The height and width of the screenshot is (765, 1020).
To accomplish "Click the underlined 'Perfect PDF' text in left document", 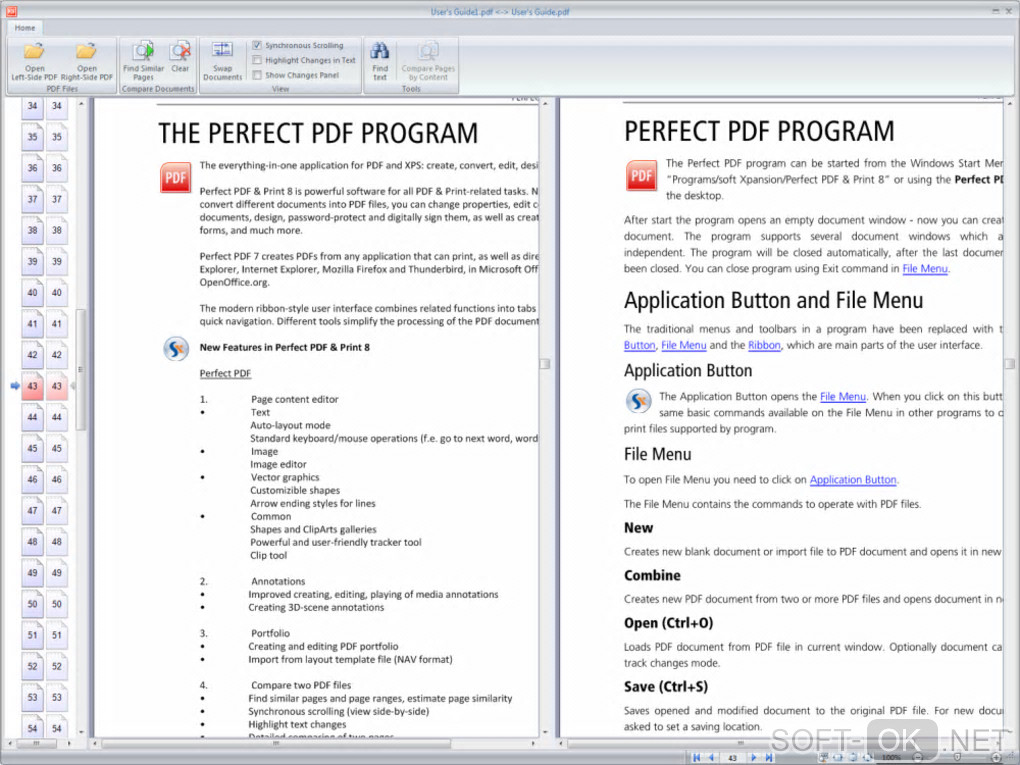I will 225,373.
